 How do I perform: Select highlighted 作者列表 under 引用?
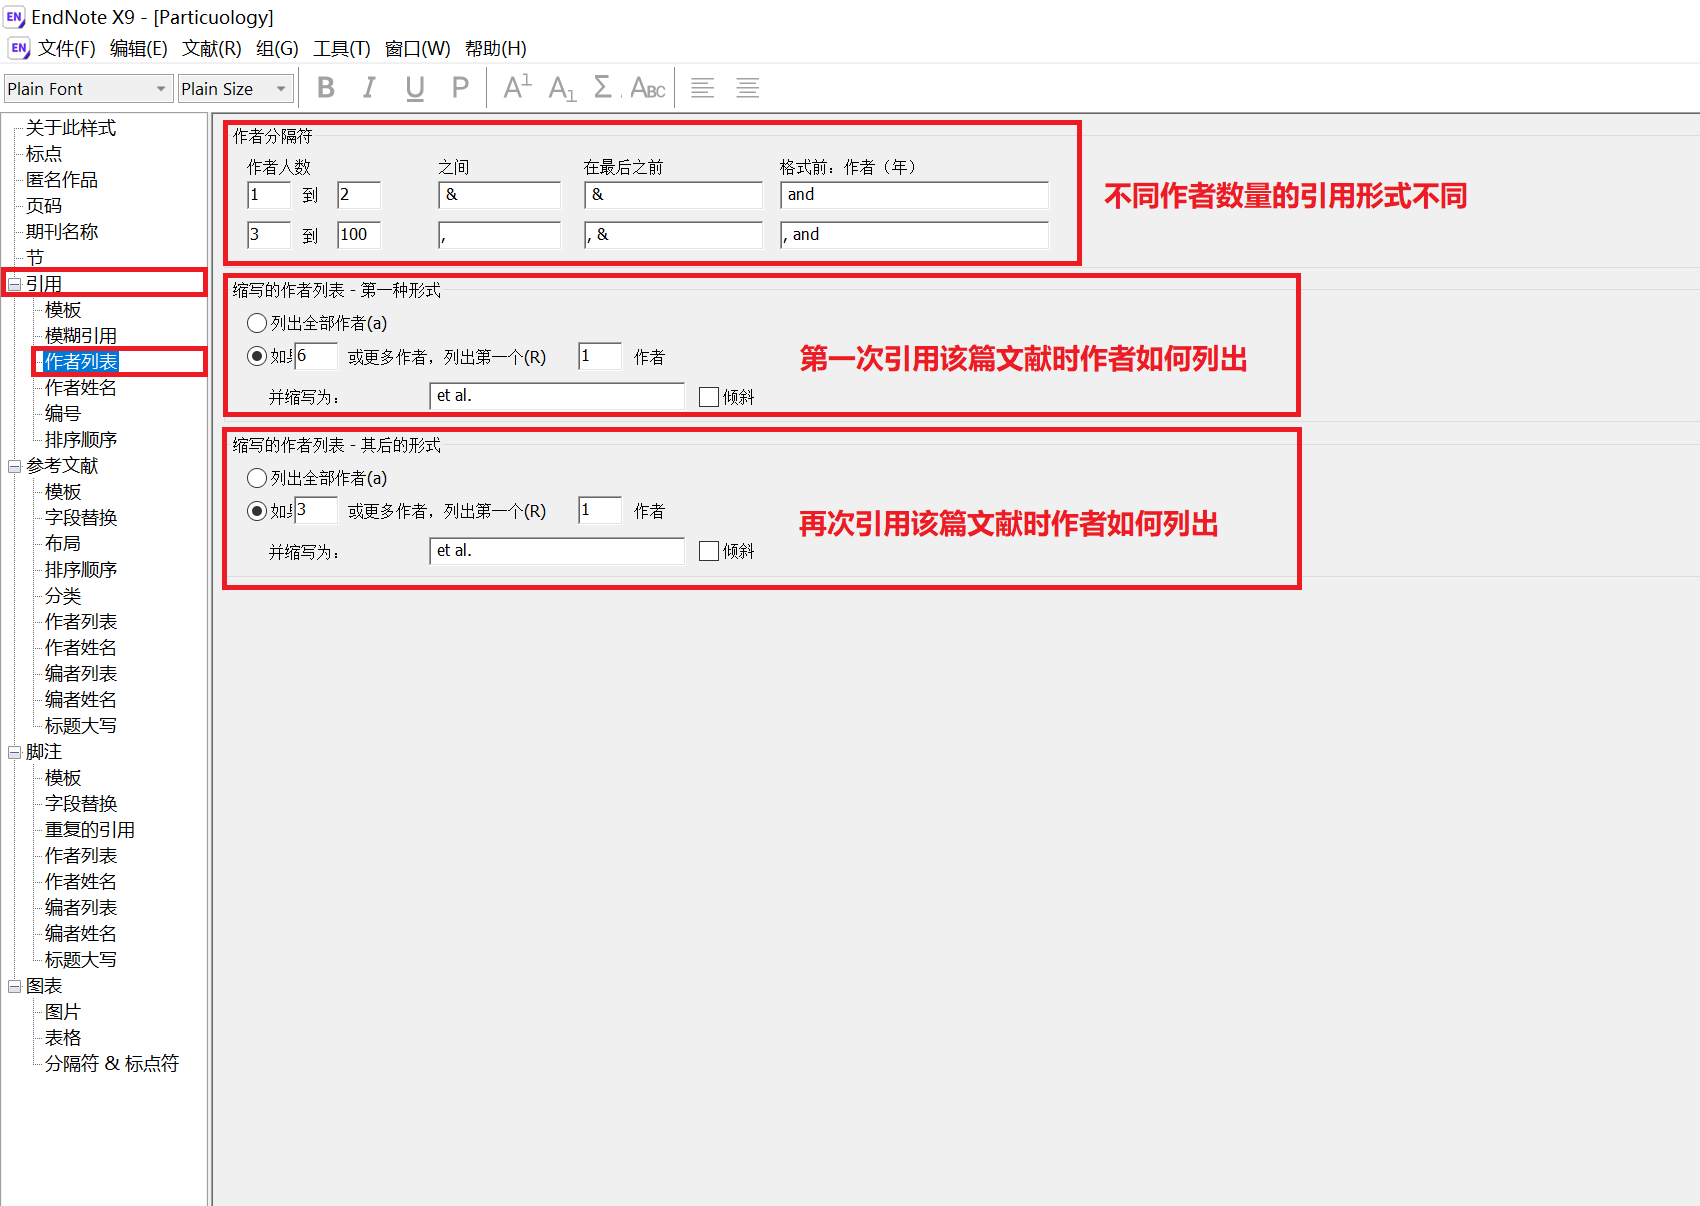(x=81, y=362)
